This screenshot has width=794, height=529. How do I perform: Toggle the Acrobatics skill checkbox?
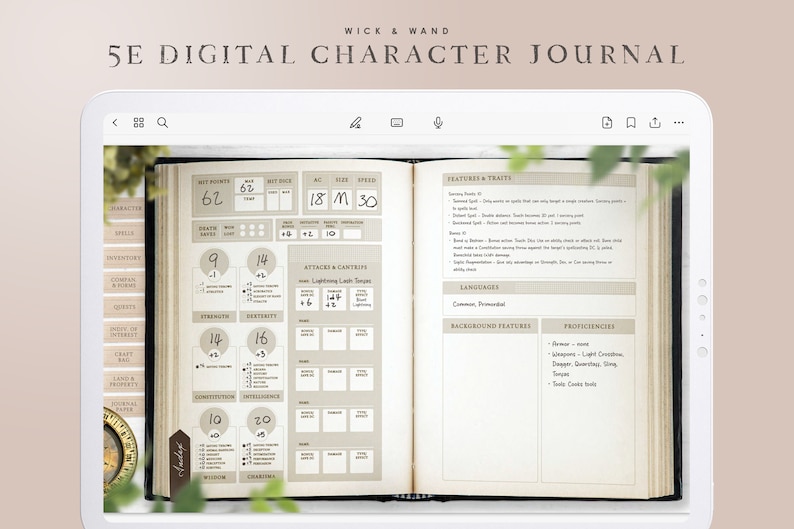tap(244, 292)
